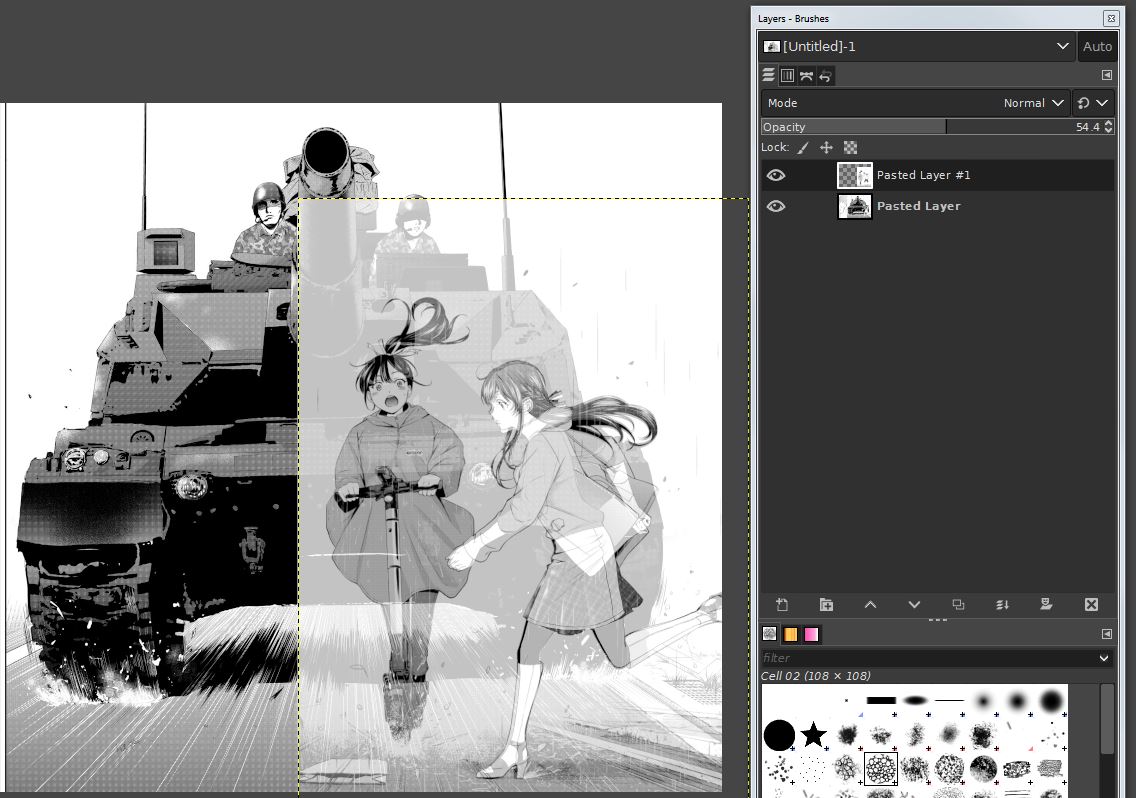Screen dimensions: 1136x798
Task: Open the Brushes dock tab configuration menu
Action: coord(1106,634)
